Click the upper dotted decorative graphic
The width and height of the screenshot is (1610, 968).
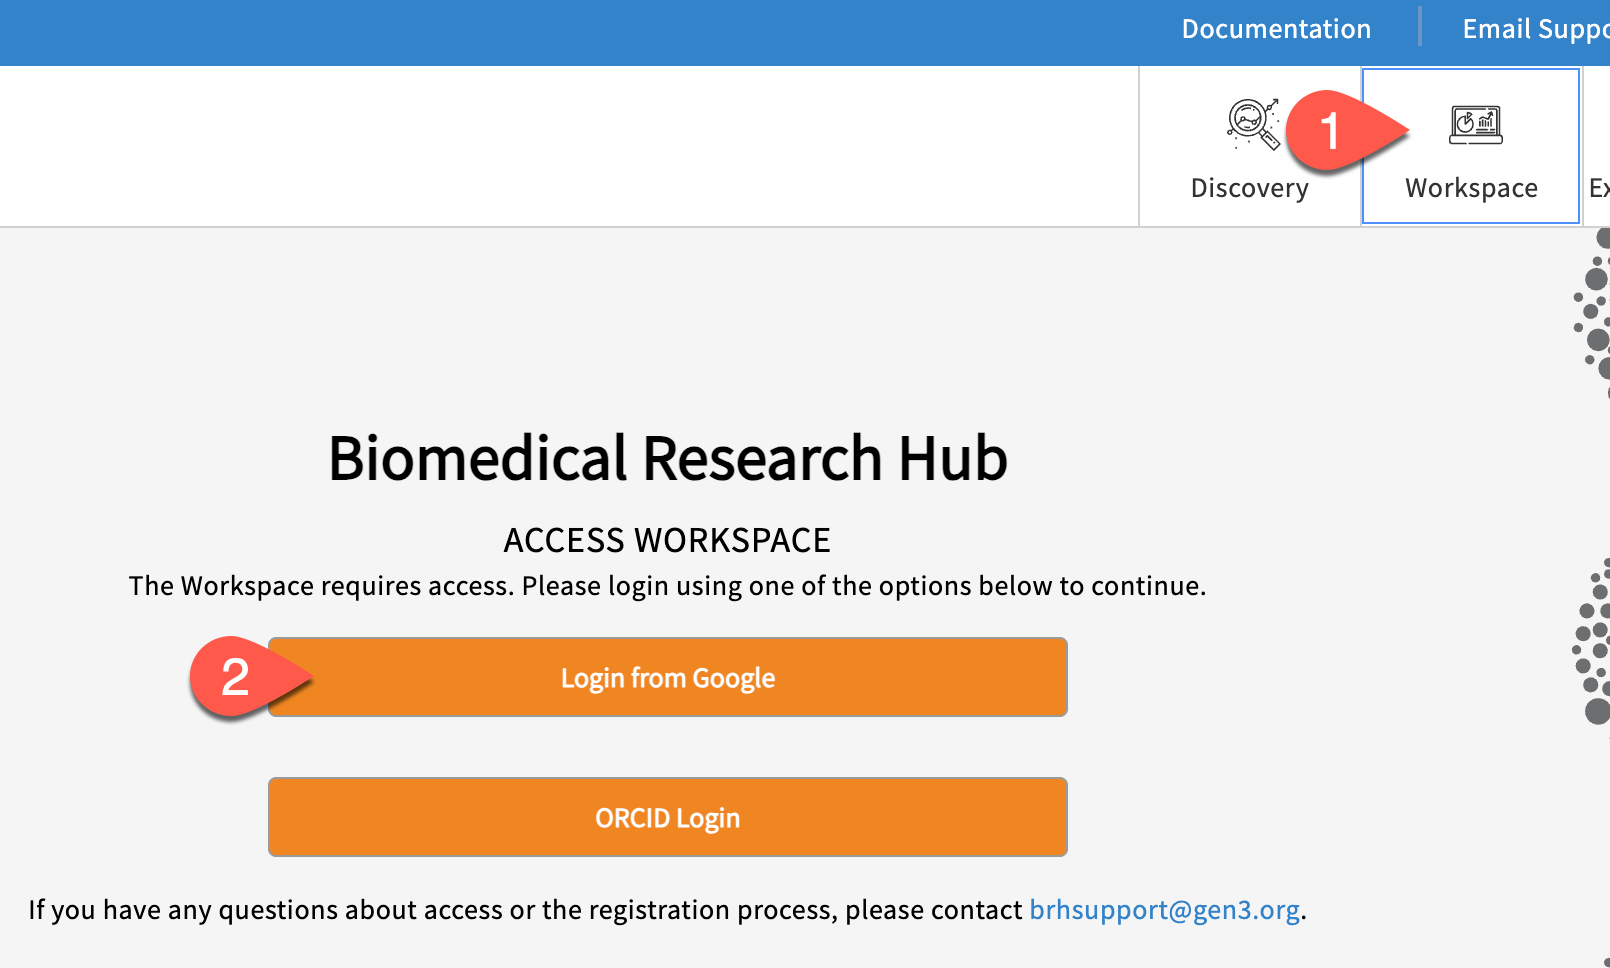click(x=1594, y=310)
